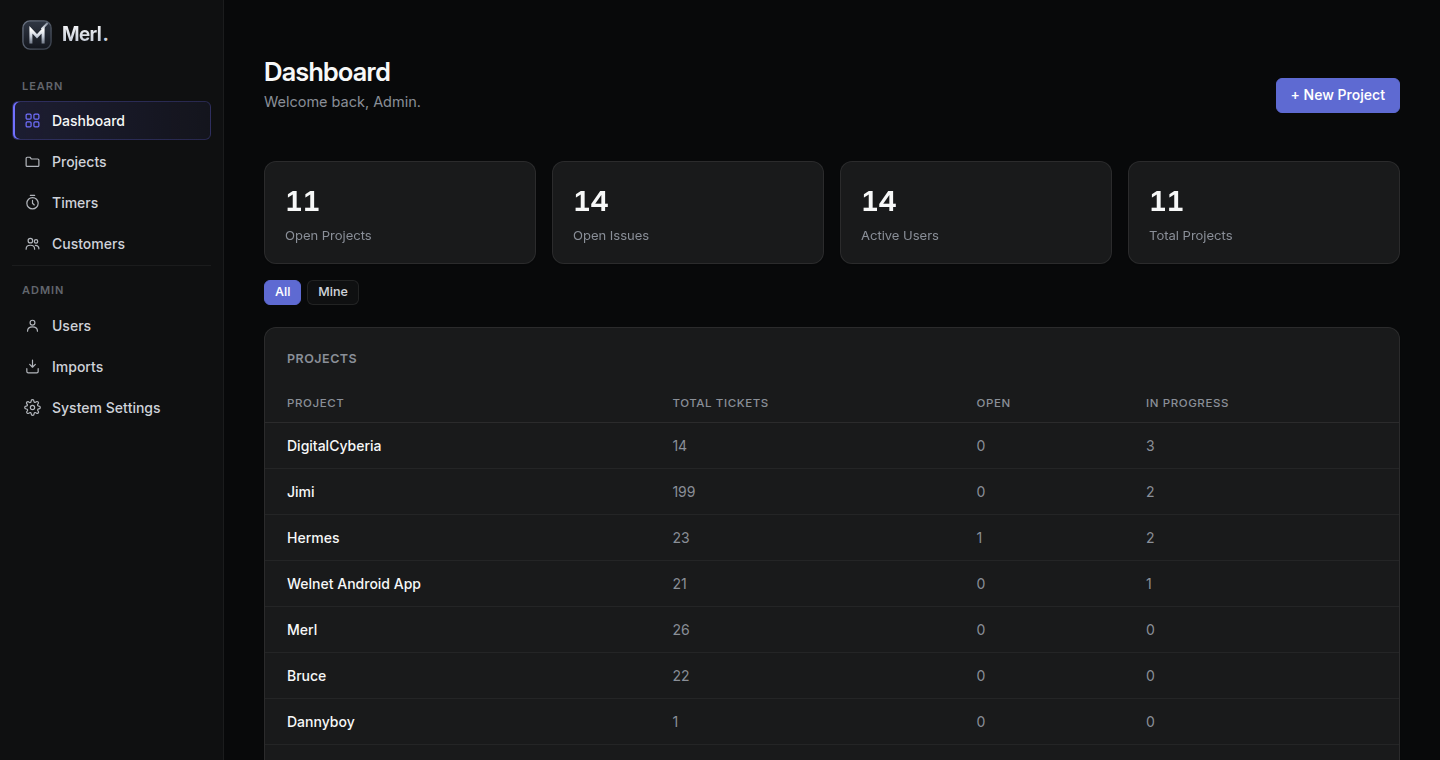Screen dimensions: 1440x760
Task: Click the System Settings gear icon
Action: [x=33, y=408]
